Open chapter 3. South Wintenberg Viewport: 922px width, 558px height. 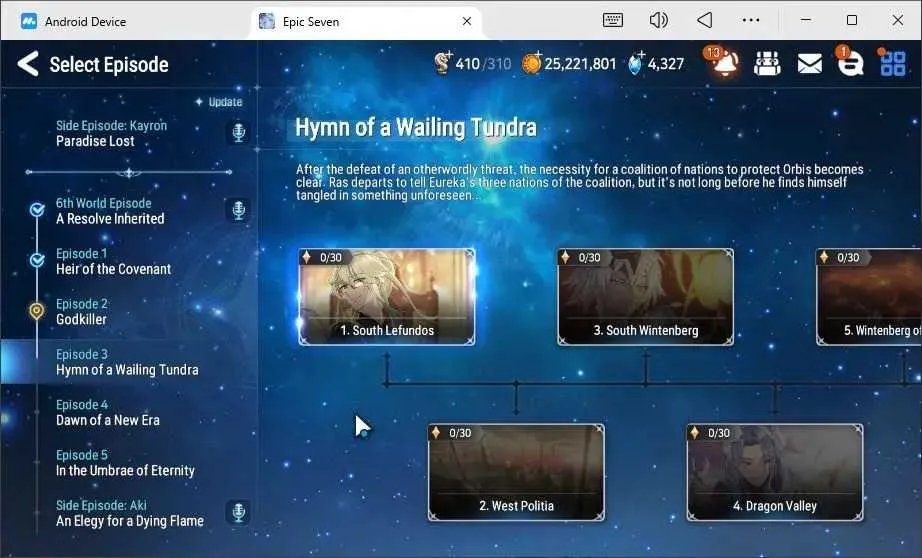click(646, 296)
